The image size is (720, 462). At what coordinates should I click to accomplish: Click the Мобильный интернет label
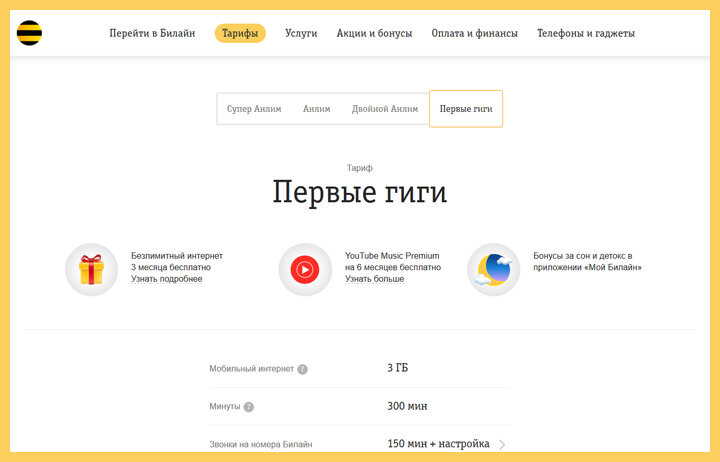click(x=252, y=369)
